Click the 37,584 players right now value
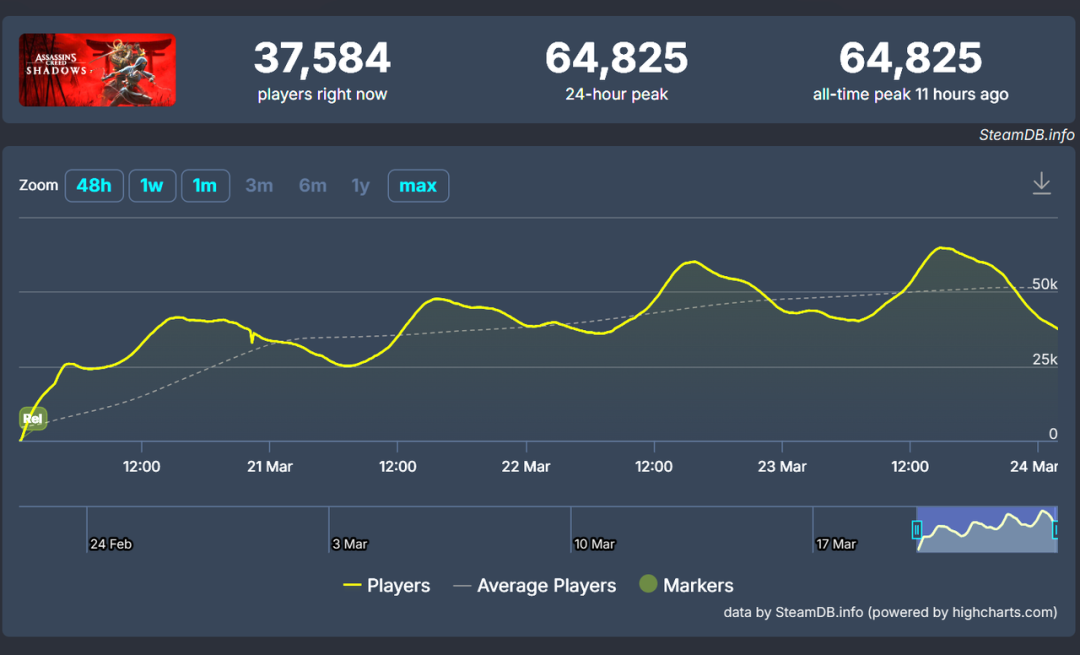This screenshot has width=1080, height=655. click(322, 57)
